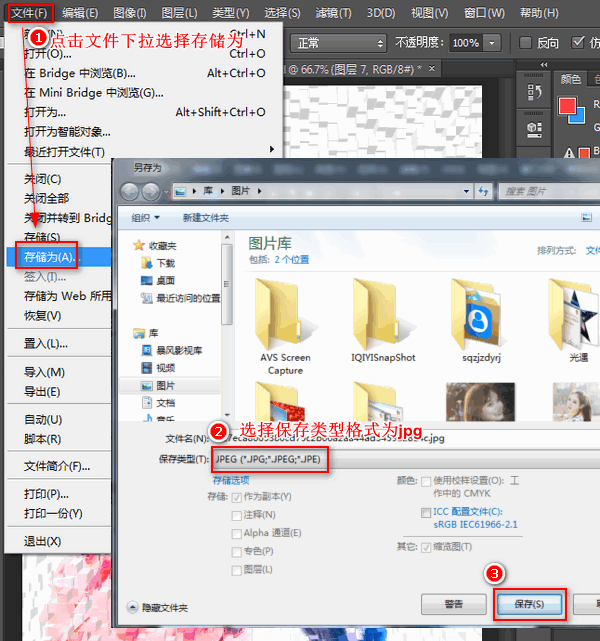600x641 pixels.
Task: Select 最近访问的位置 in sidebar
Action: [180, 298]
